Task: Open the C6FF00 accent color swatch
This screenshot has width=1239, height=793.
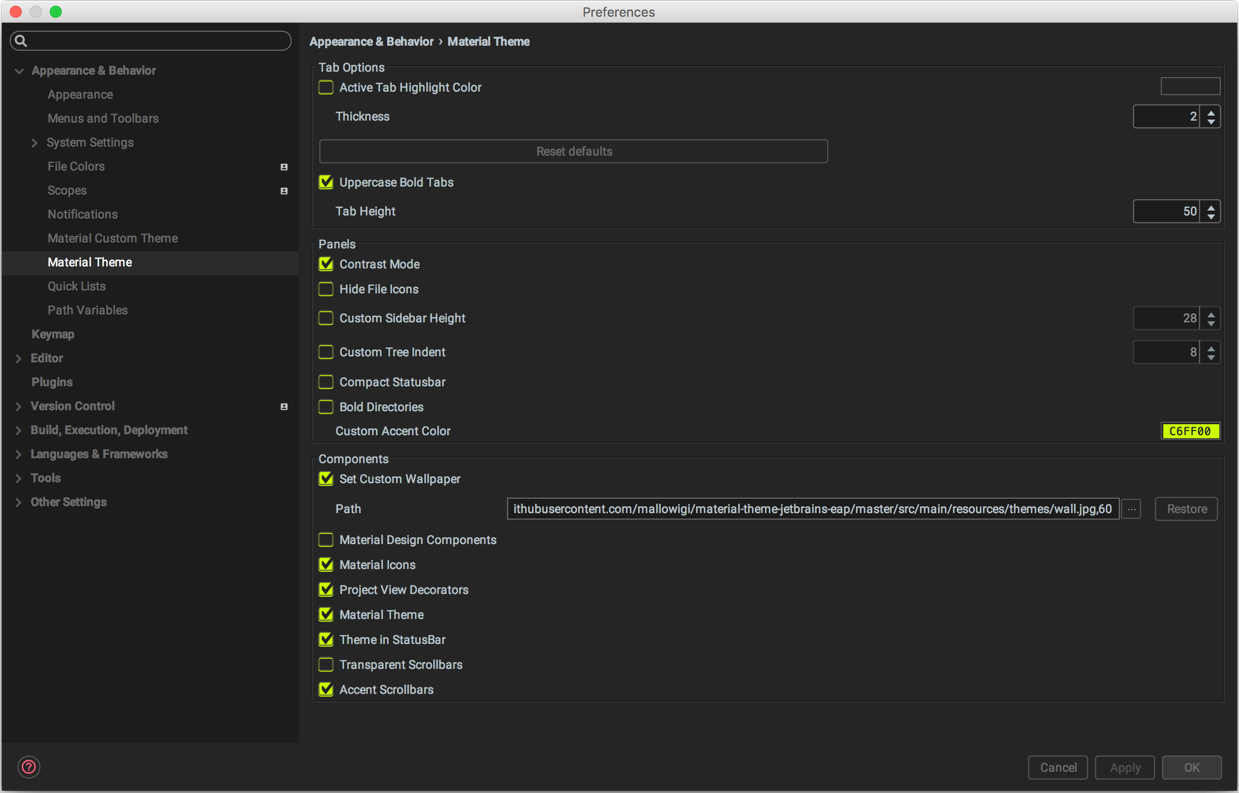Action: pos(1190,431)
